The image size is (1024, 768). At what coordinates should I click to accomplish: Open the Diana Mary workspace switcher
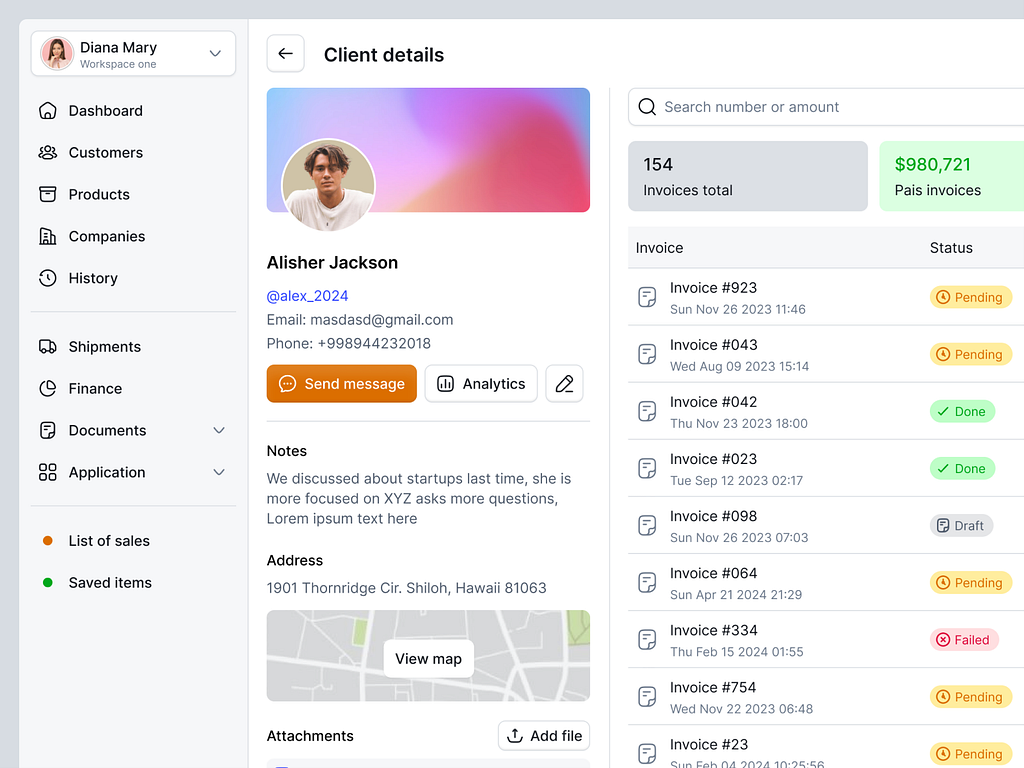click(133, 53)
